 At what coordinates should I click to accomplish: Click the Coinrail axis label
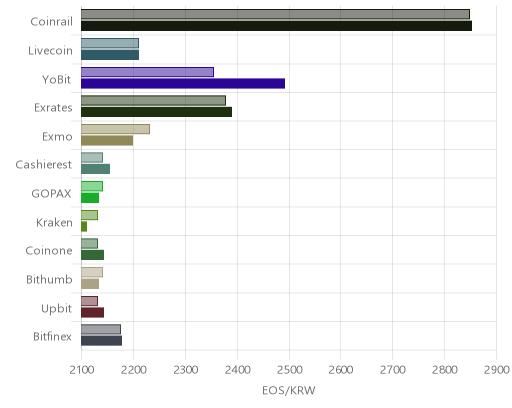pyautogui.click(x=51, y=22)
